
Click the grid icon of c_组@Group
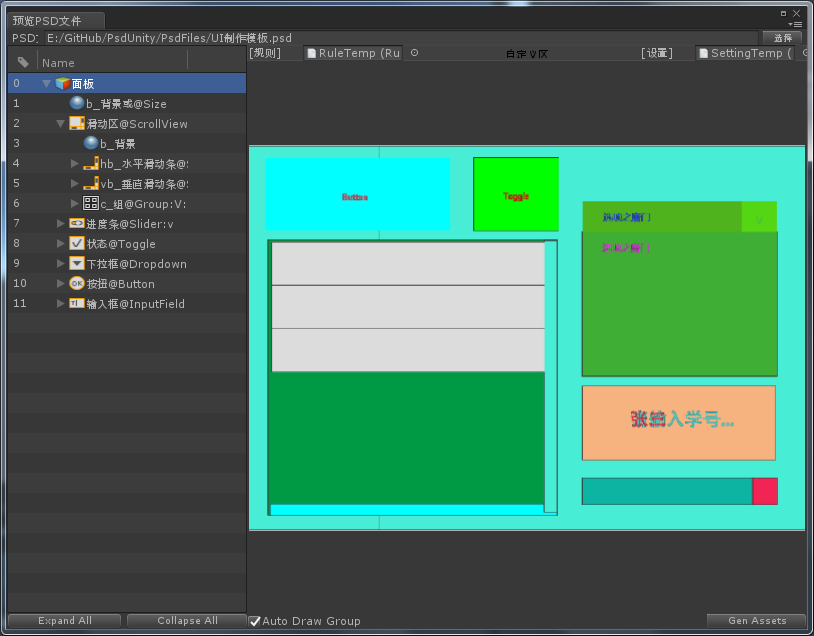click(x=91, y=204)
